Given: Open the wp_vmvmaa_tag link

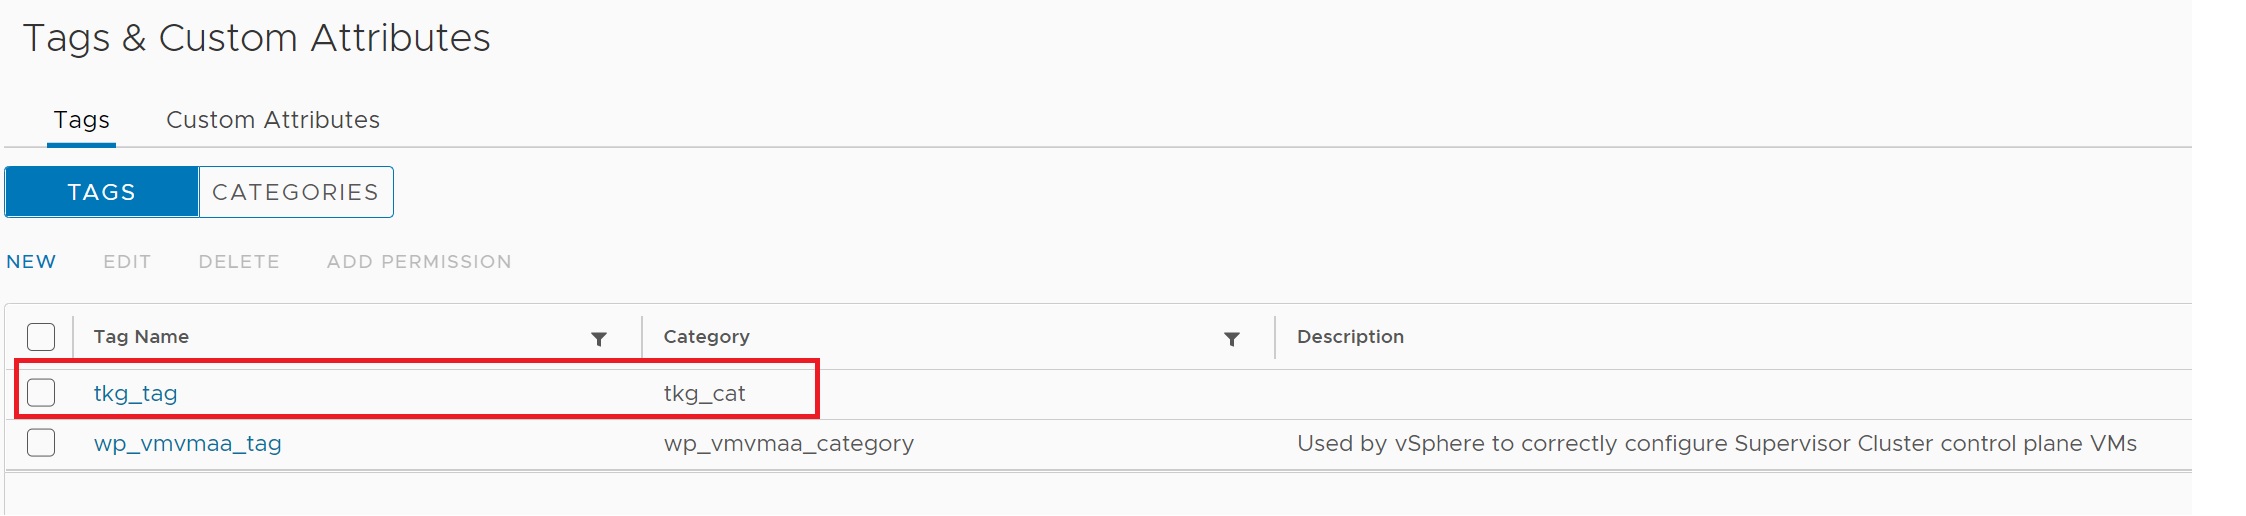Looking at the screenshot, I should [188, 443].
